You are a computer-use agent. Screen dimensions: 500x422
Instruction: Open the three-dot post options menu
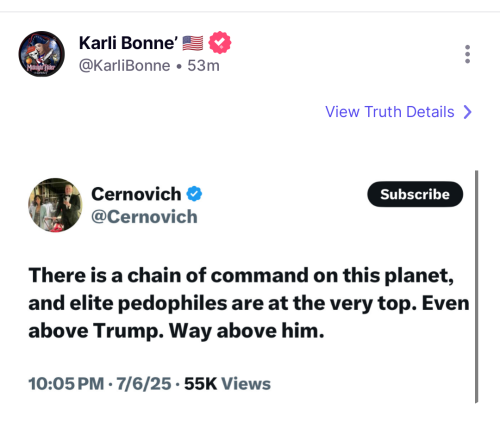(467, 54)
